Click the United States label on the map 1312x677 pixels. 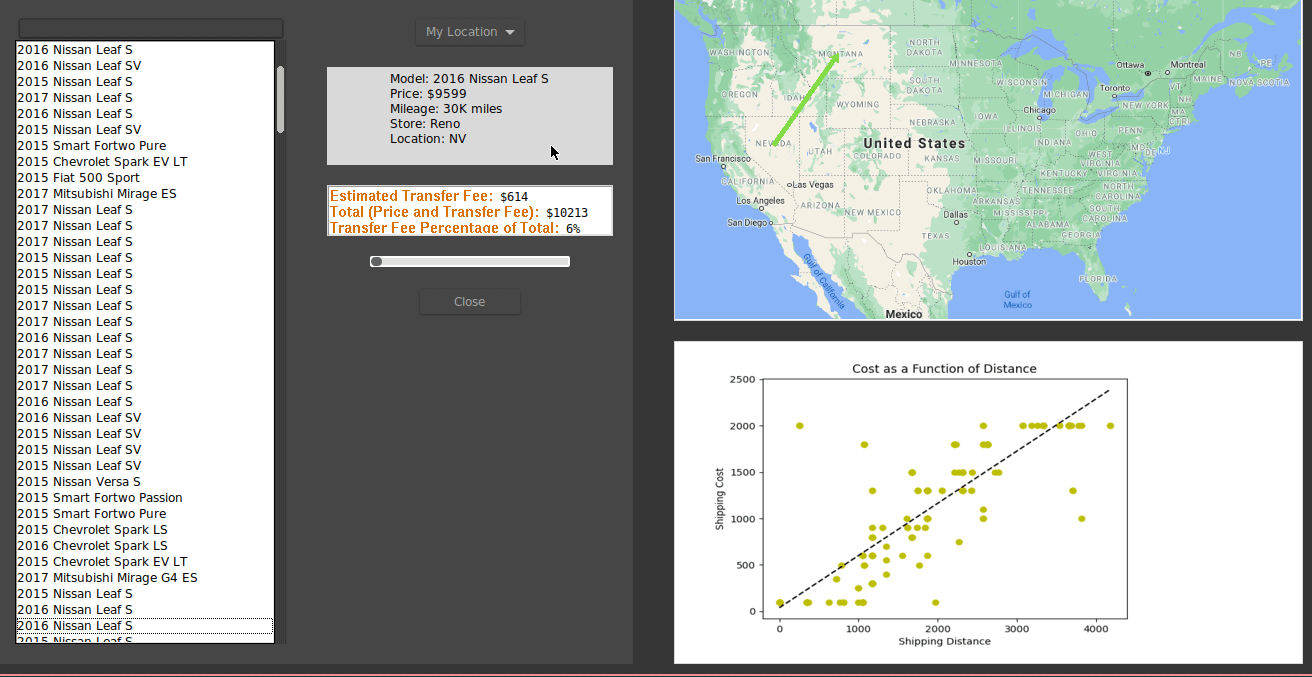click(914, 143)
